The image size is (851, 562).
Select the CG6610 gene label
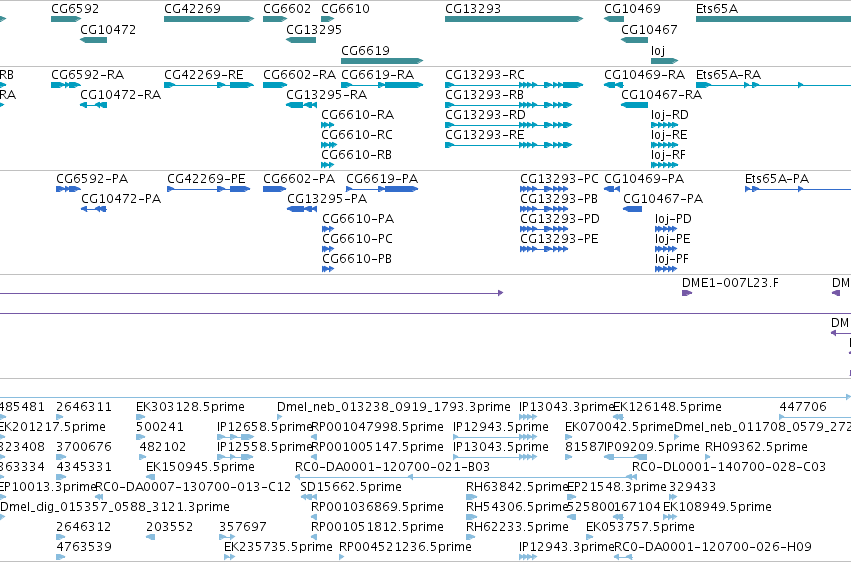[345, 9]
